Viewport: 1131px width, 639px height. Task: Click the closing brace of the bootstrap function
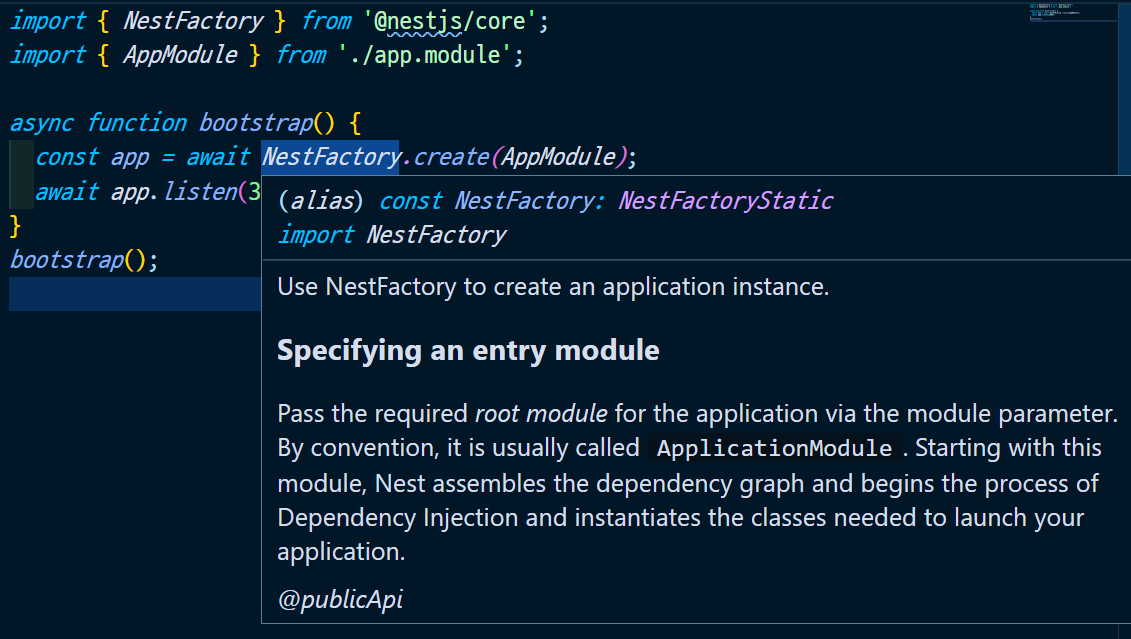(x=15, y=226)
